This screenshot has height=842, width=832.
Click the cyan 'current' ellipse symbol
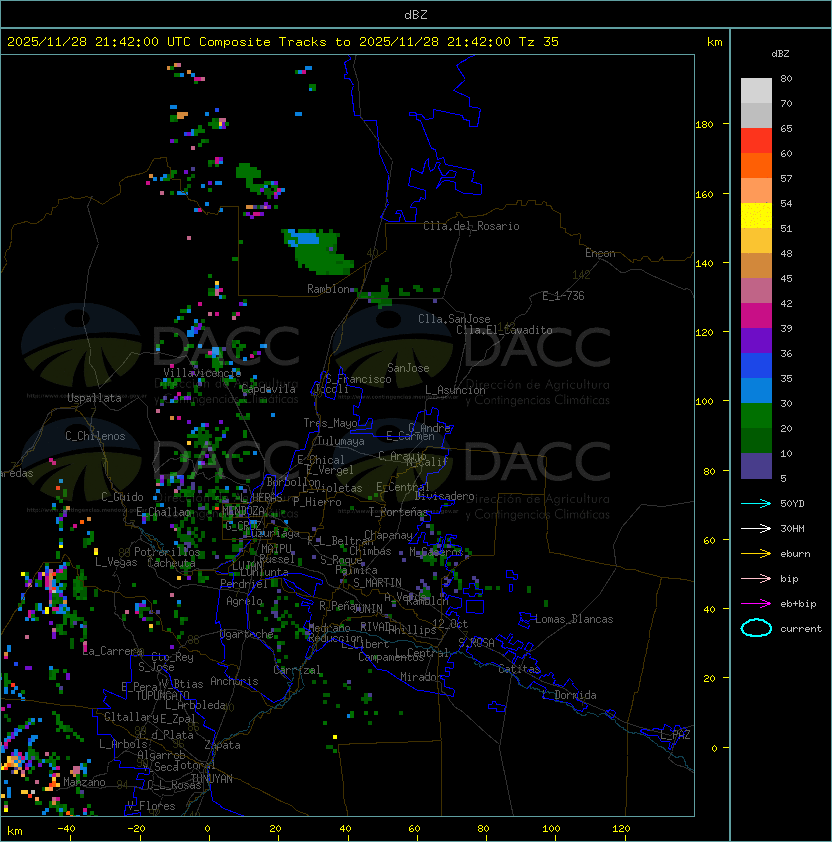756,628
